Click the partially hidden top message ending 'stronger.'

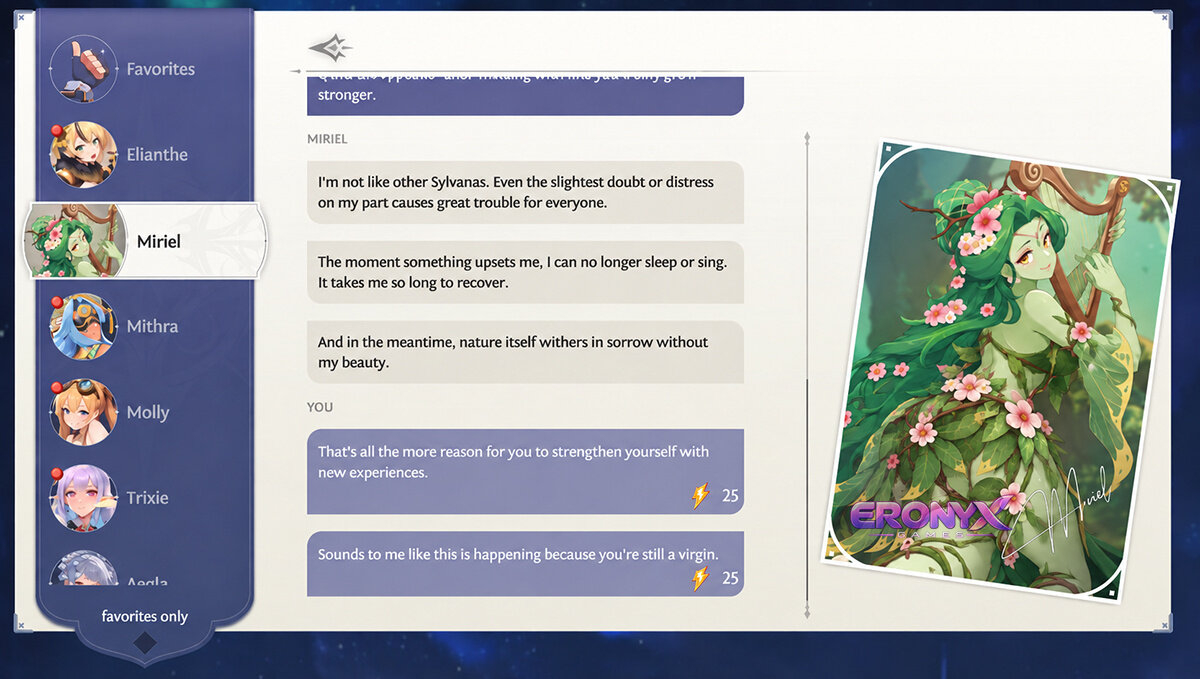coord(525,96)
